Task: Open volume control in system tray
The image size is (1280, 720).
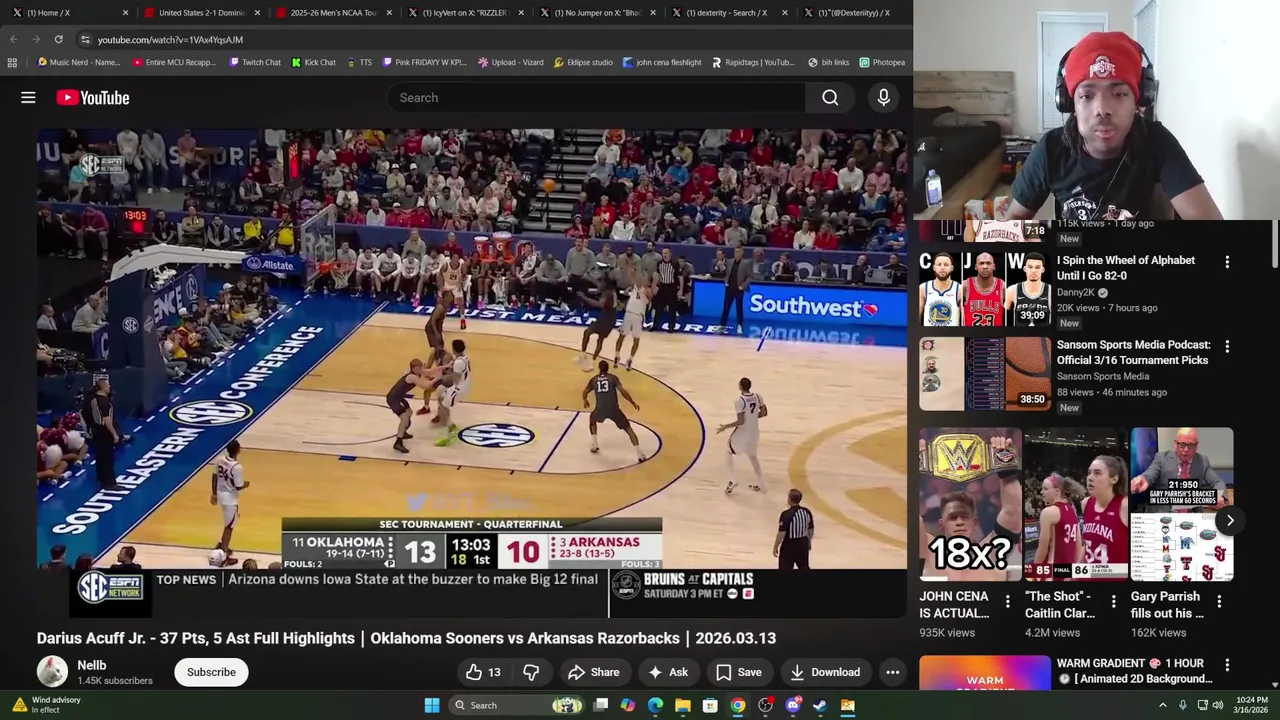Action: pos(1219,705)
